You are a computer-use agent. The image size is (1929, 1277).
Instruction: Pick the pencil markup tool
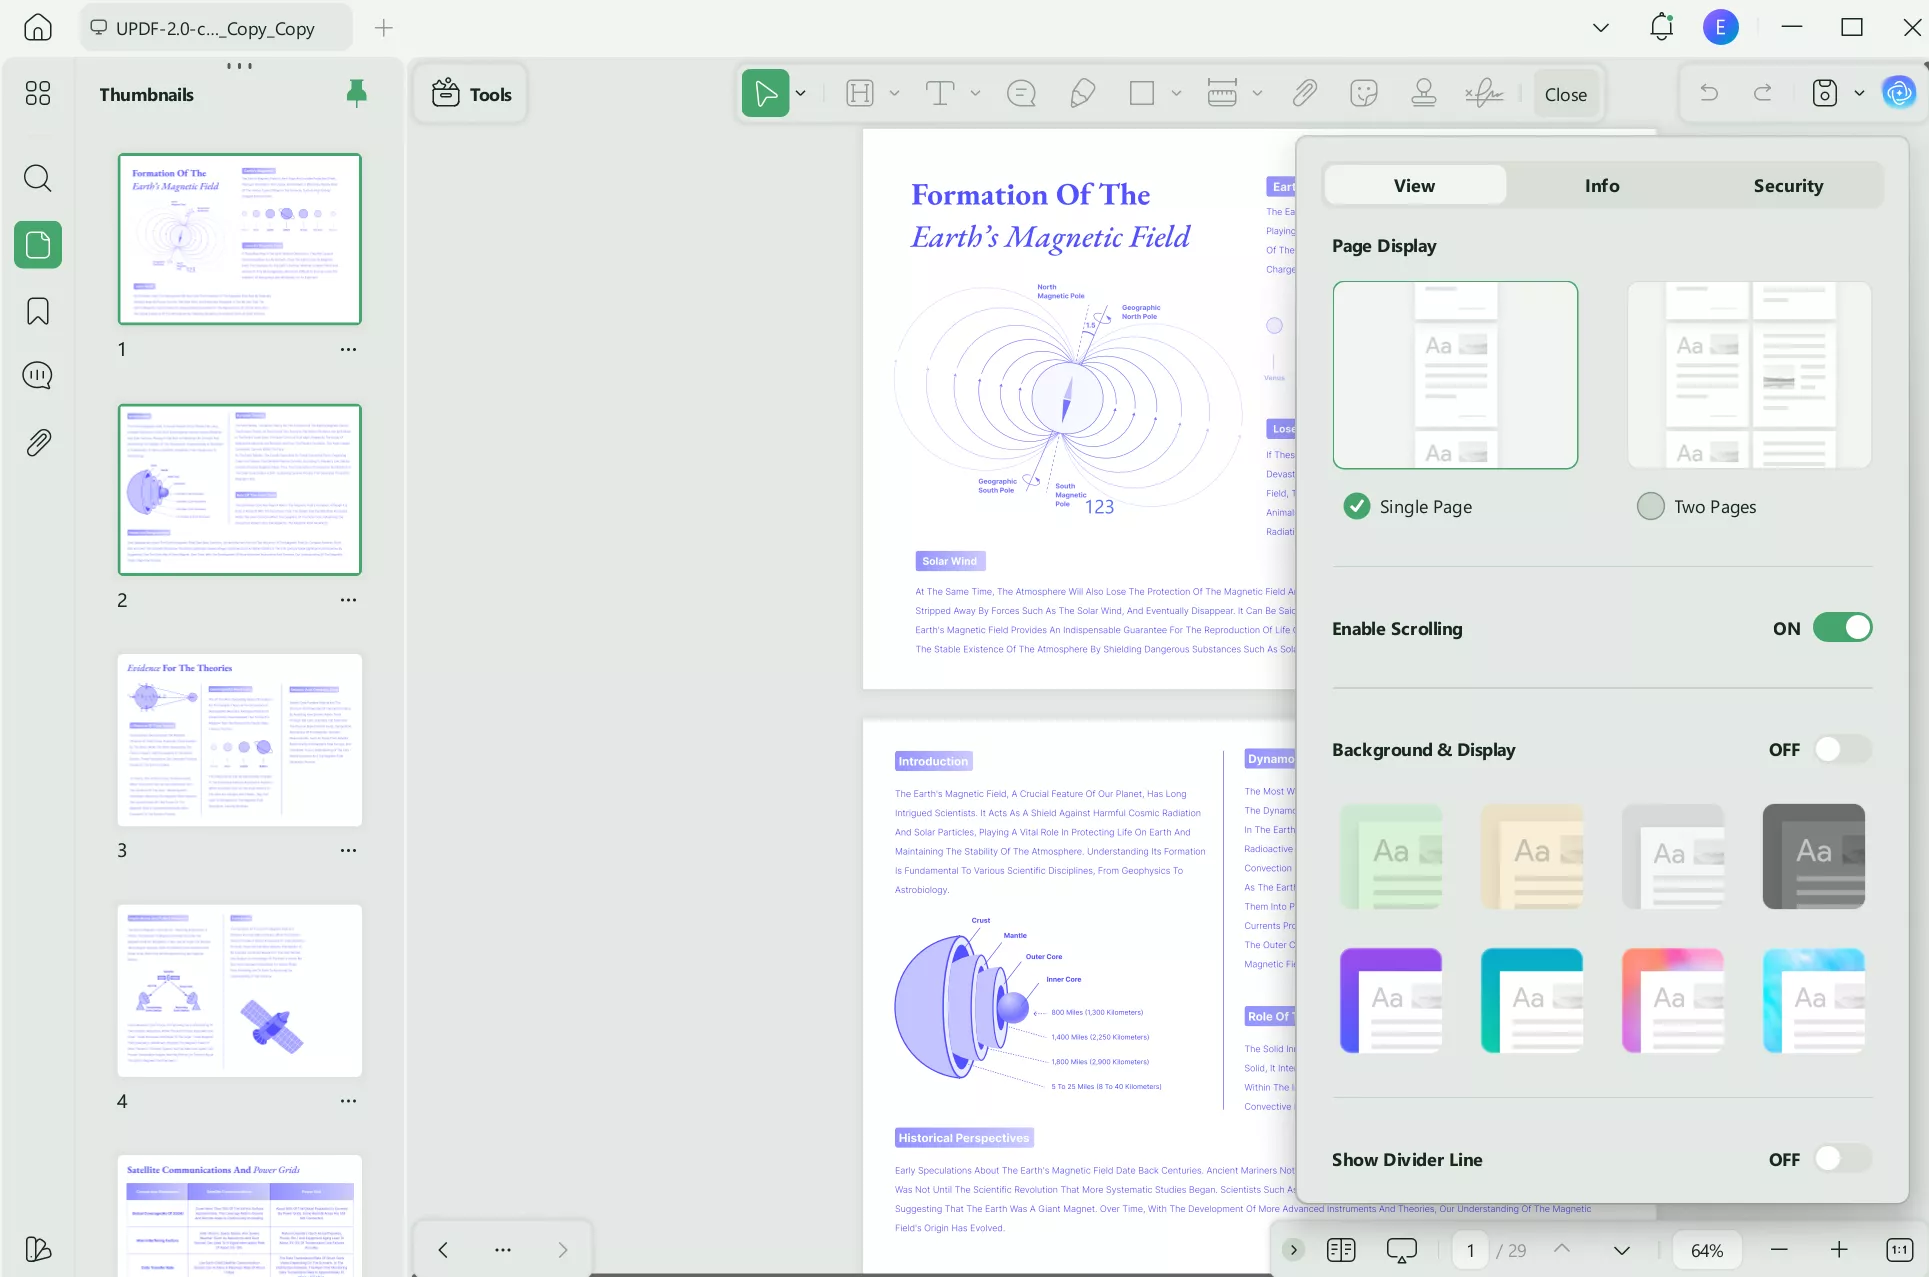pos(1081,93)
